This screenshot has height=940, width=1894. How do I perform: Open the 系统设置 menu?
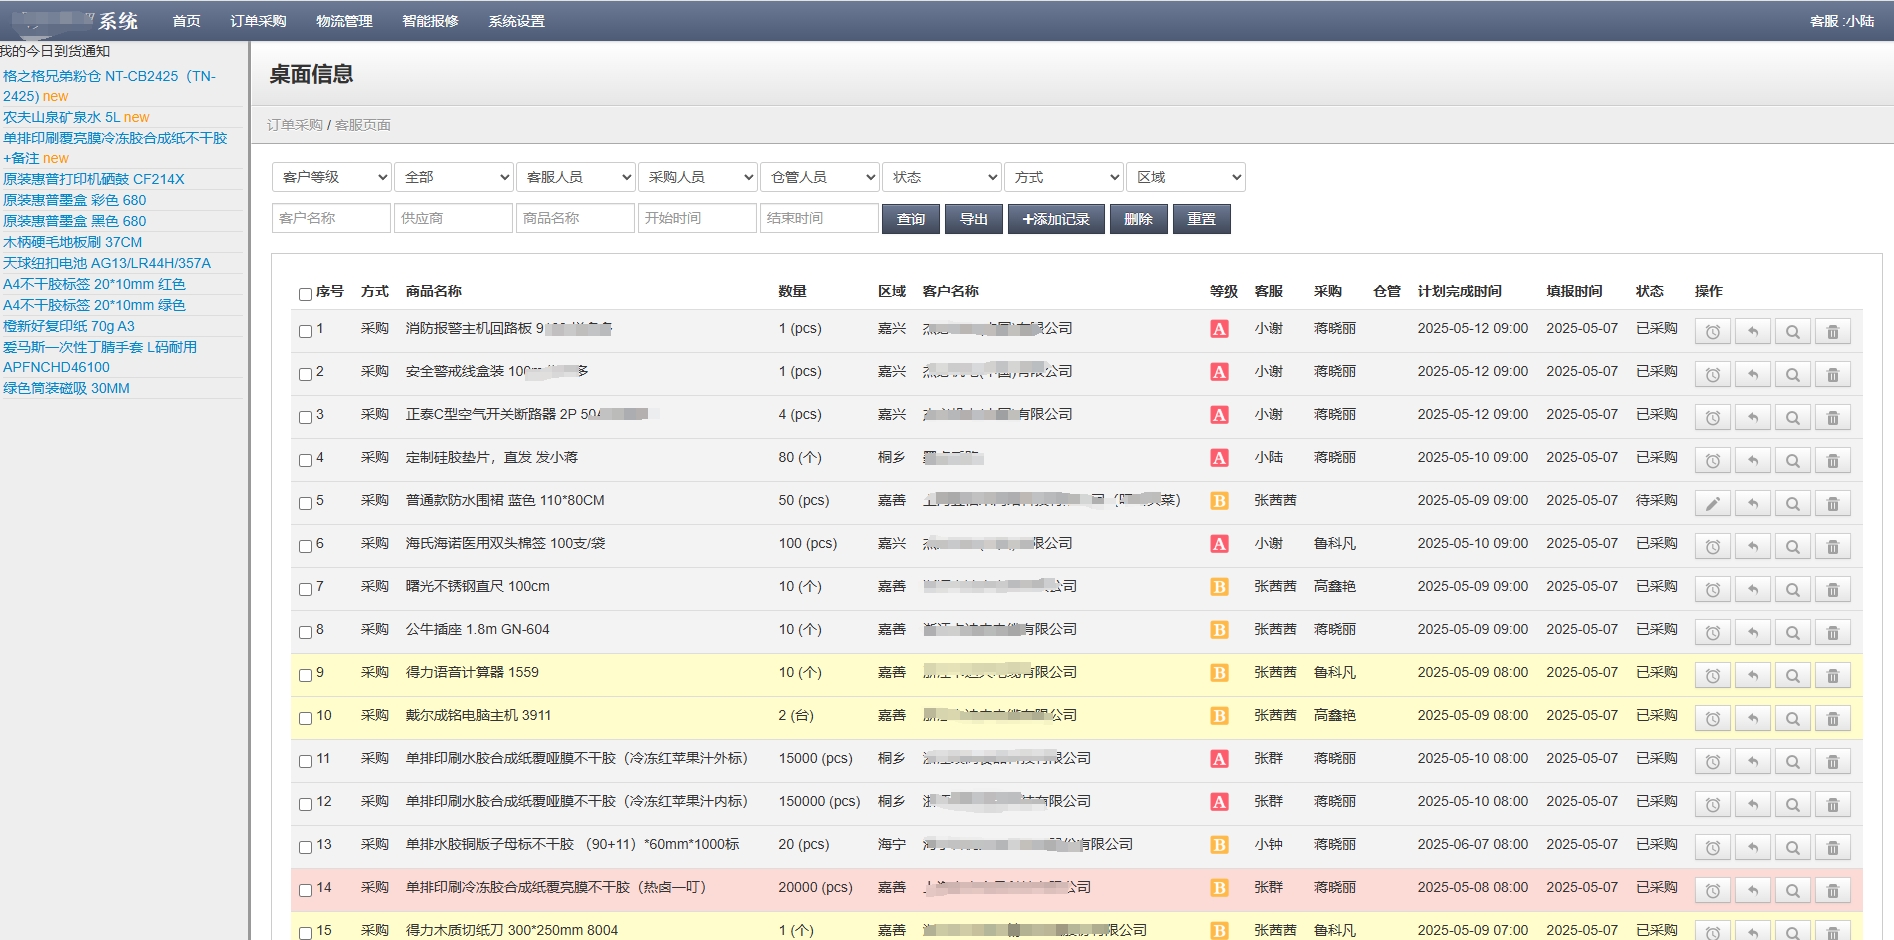pyautogui.click(x=516, y=21)
